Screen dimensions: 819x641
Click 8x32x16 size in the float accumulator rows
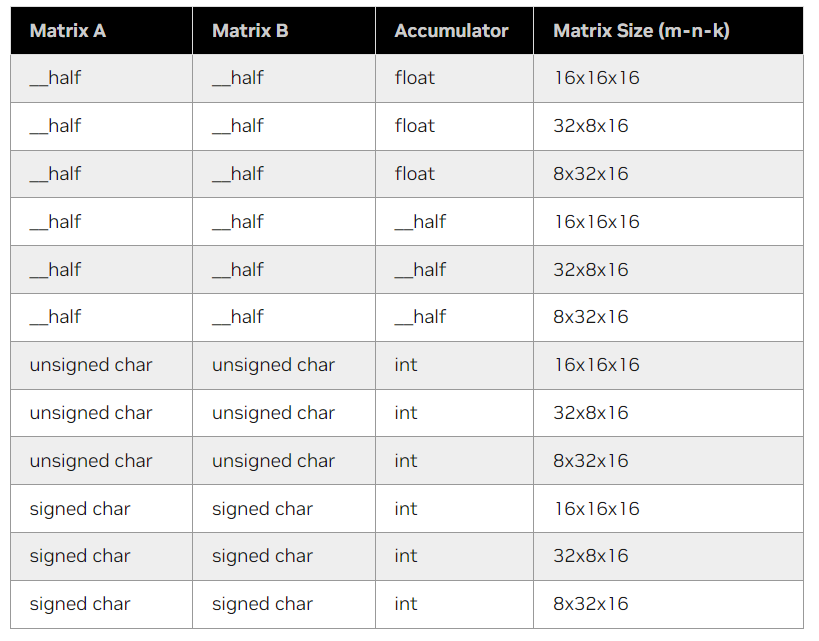tap(591, 174)
